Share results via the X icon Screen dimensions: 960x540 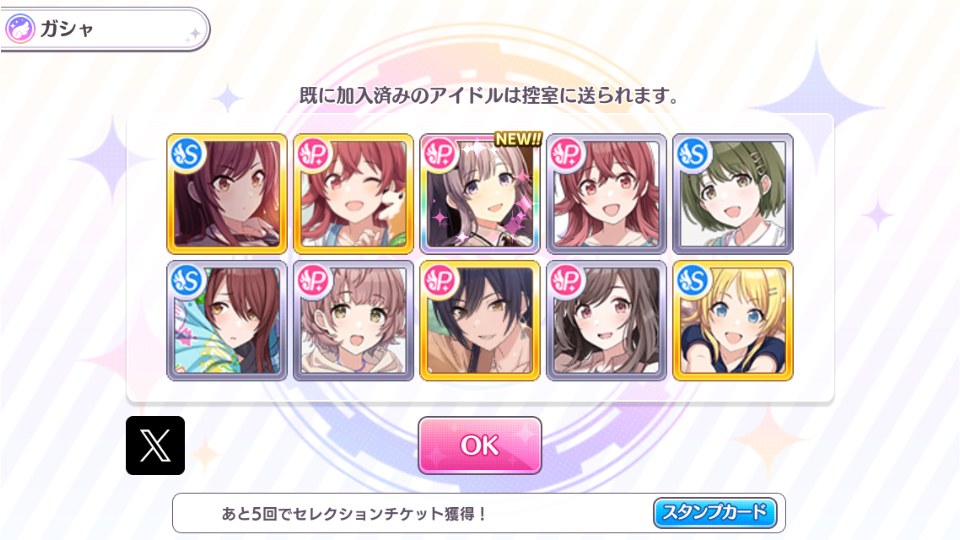tap(156, 445)
